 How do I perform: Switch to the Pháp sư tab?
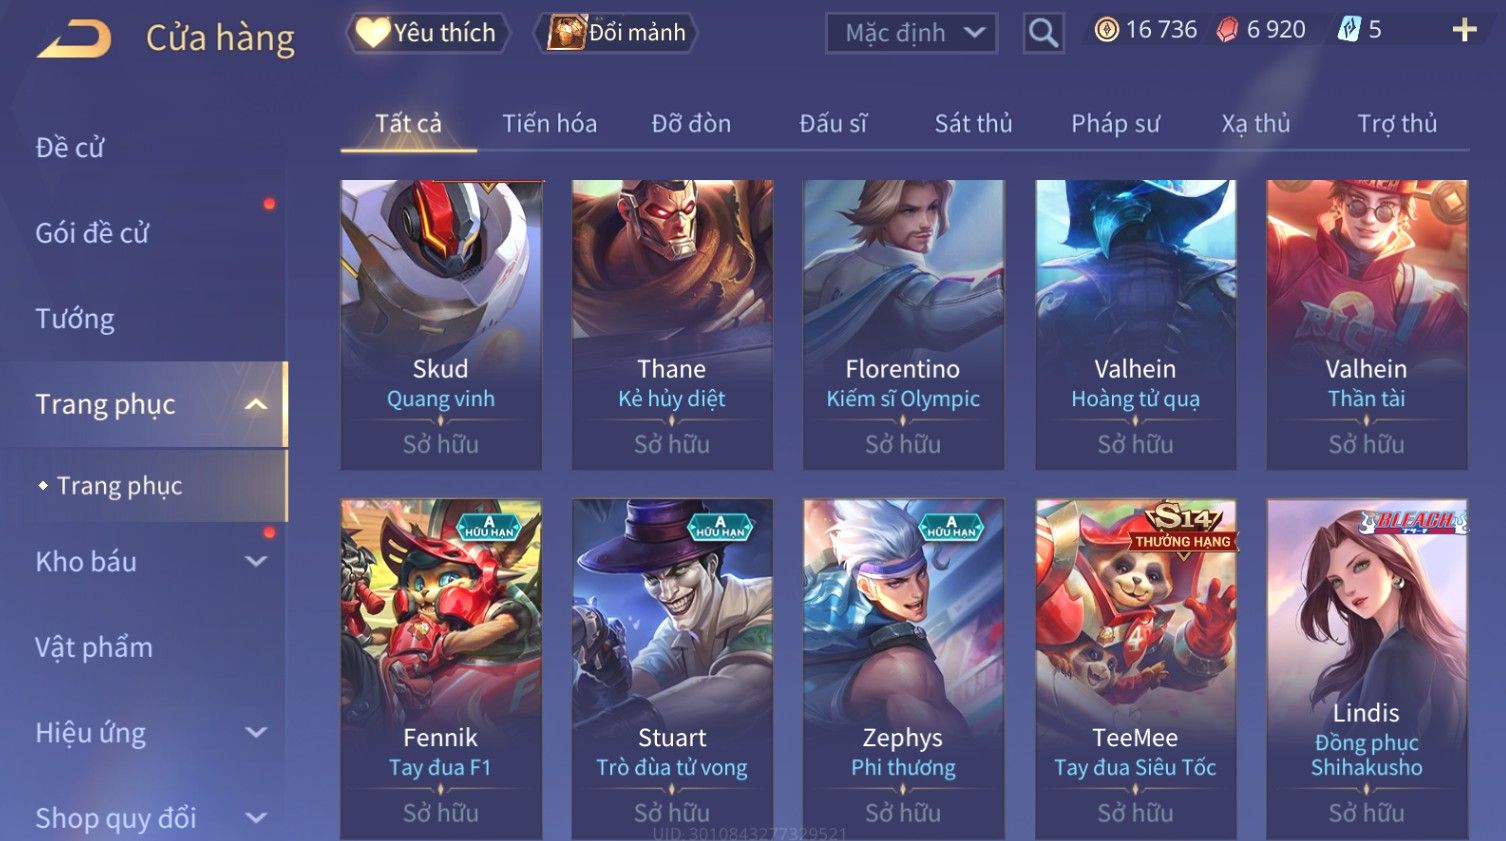(1115, 123)
